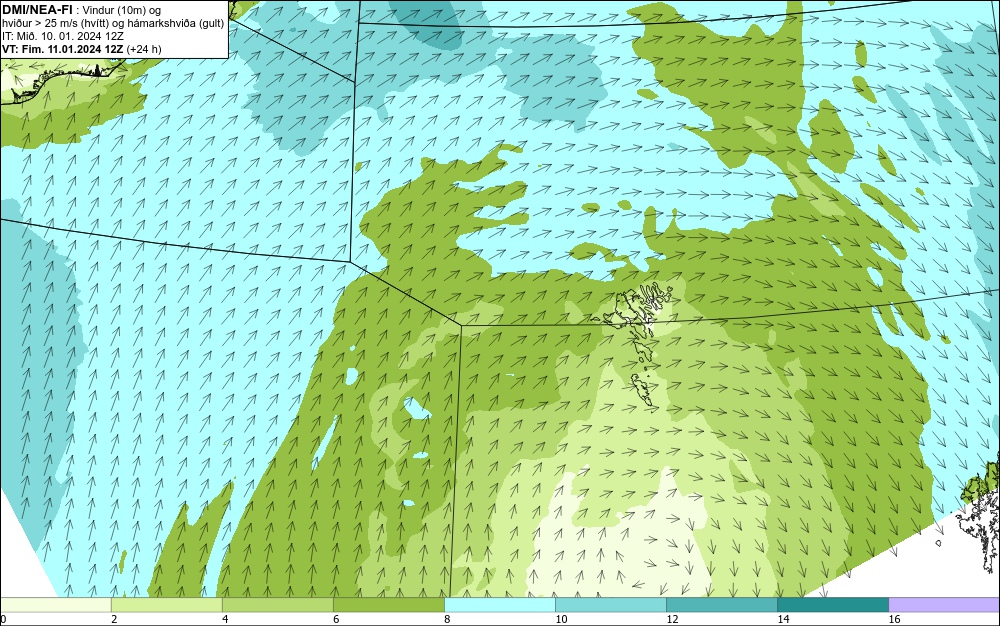This screenshot has height=626, width=1000.
Task: Click the 14–16 m/s dark teal swatch
Action: 832,605
